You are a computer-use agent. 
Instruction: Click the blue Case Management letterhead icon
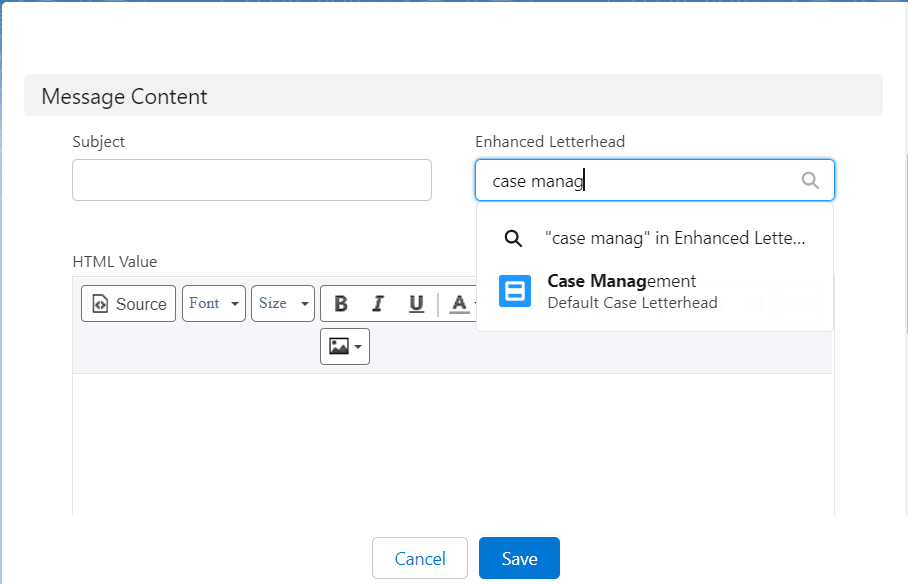515,291
